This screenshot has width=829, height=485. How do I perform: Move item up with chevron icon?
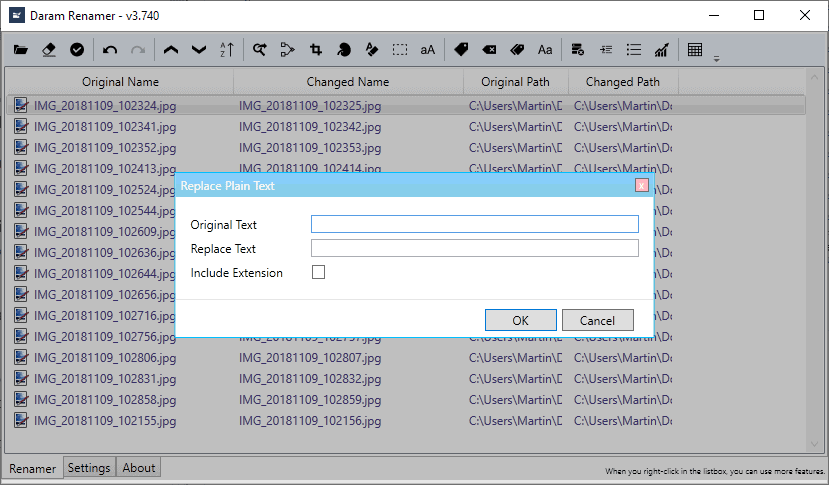(171, 50)
